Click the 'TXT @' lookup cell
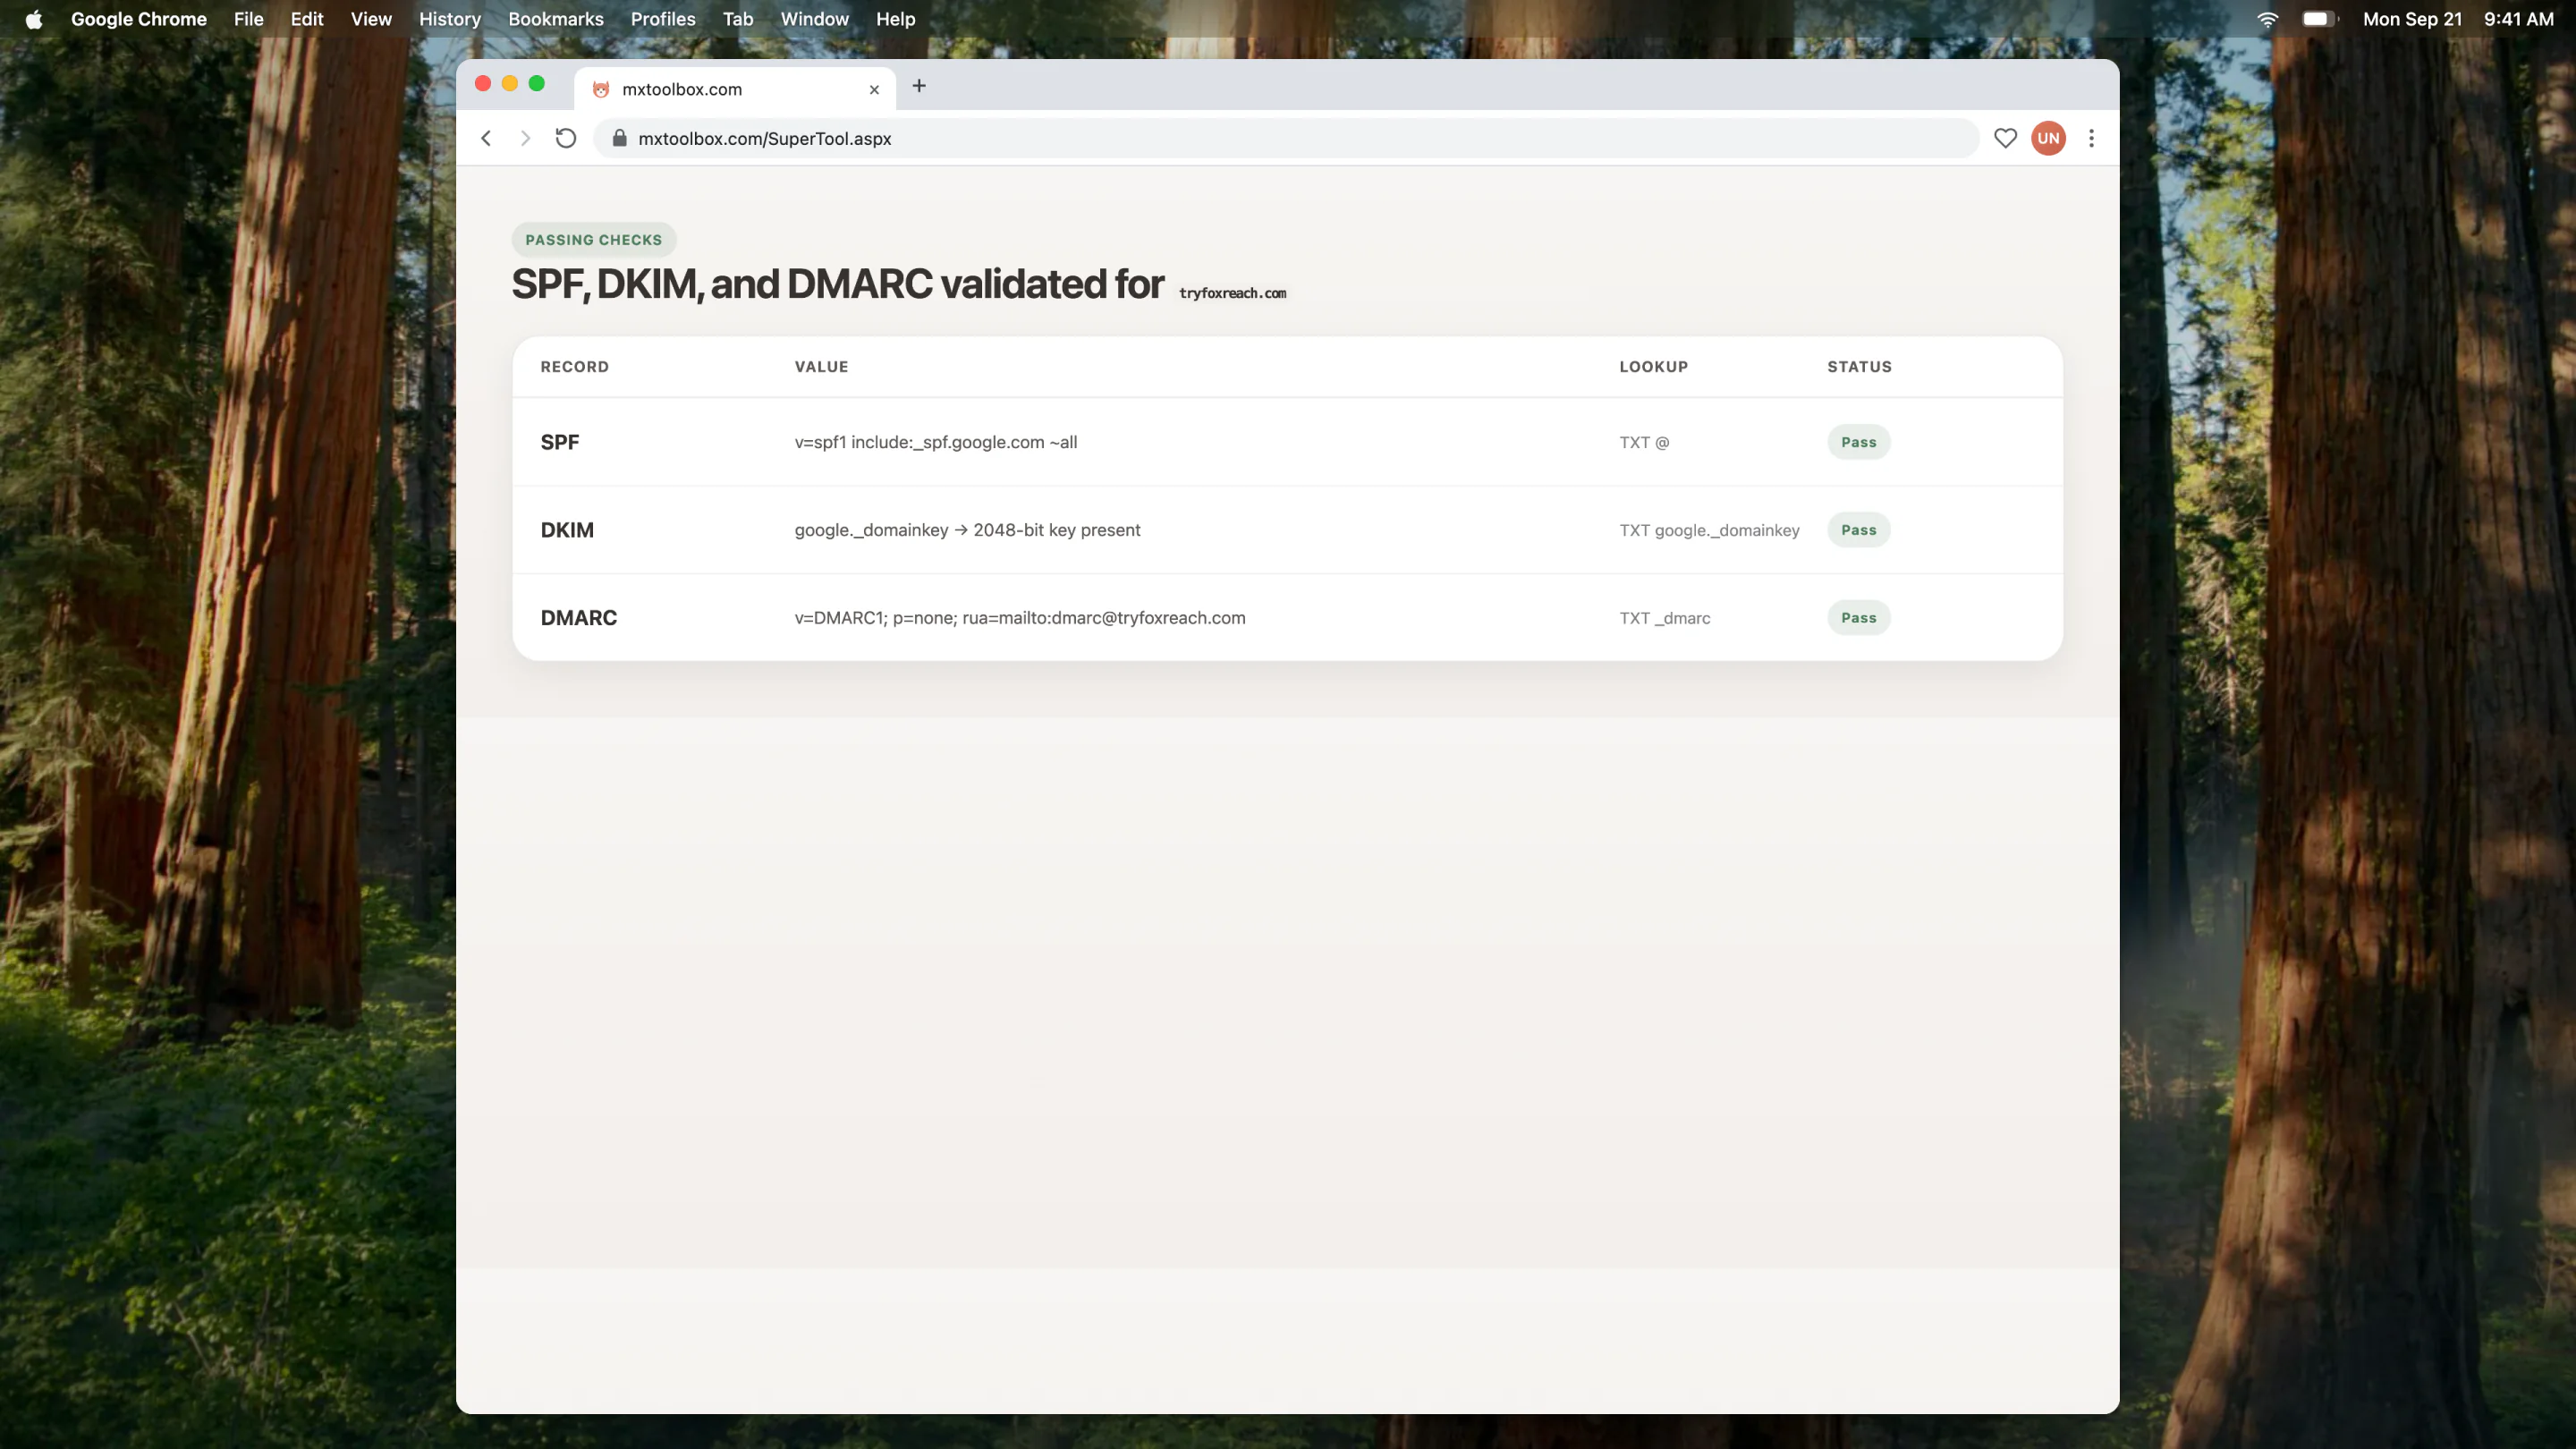 tap(1644, 442)
